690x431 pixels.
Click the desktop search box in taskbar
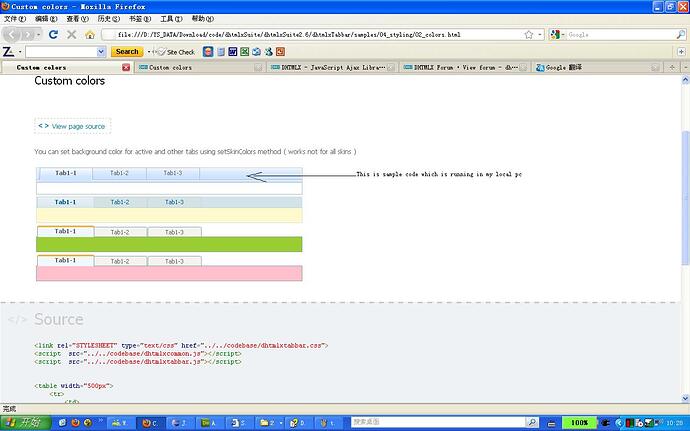pyautogui.click(x=438, y=422)
